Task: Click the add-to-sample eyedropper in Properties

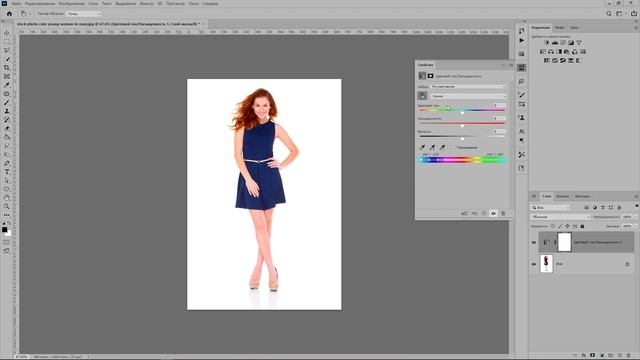Action: [x=432, y=147]
